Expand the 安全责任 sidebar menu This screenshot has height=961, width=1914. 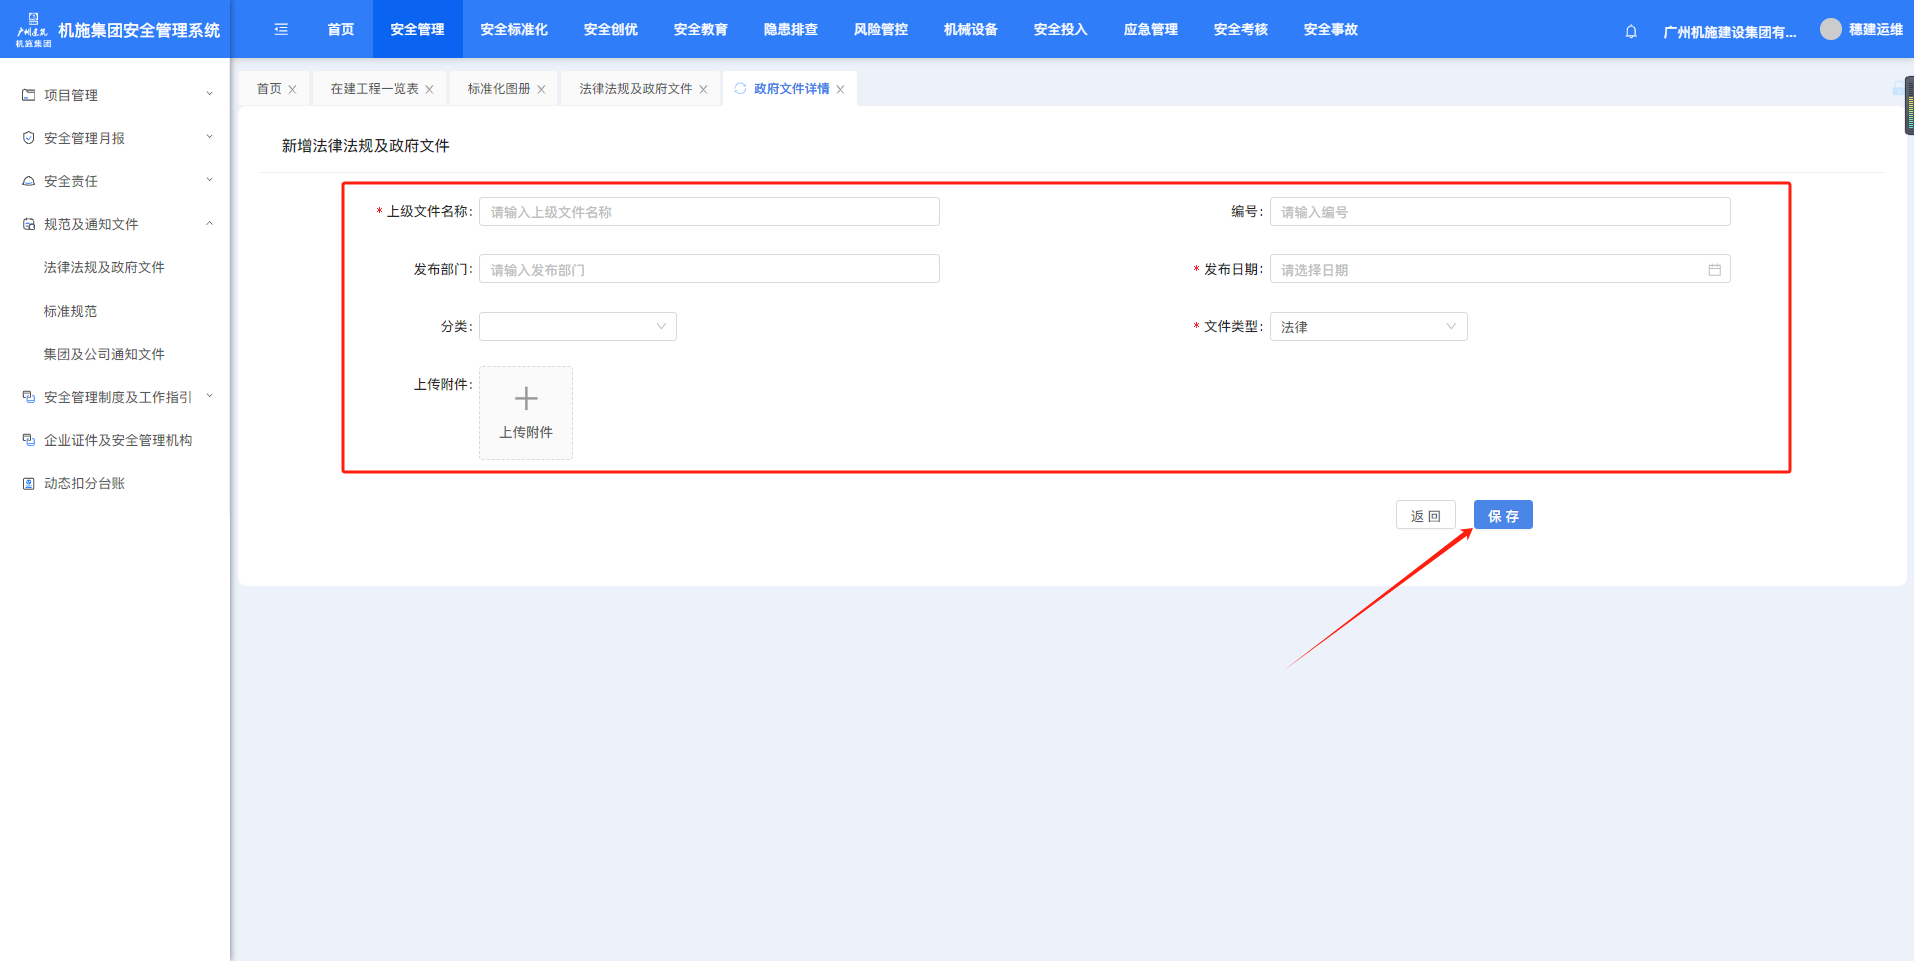tap(115, 181)
